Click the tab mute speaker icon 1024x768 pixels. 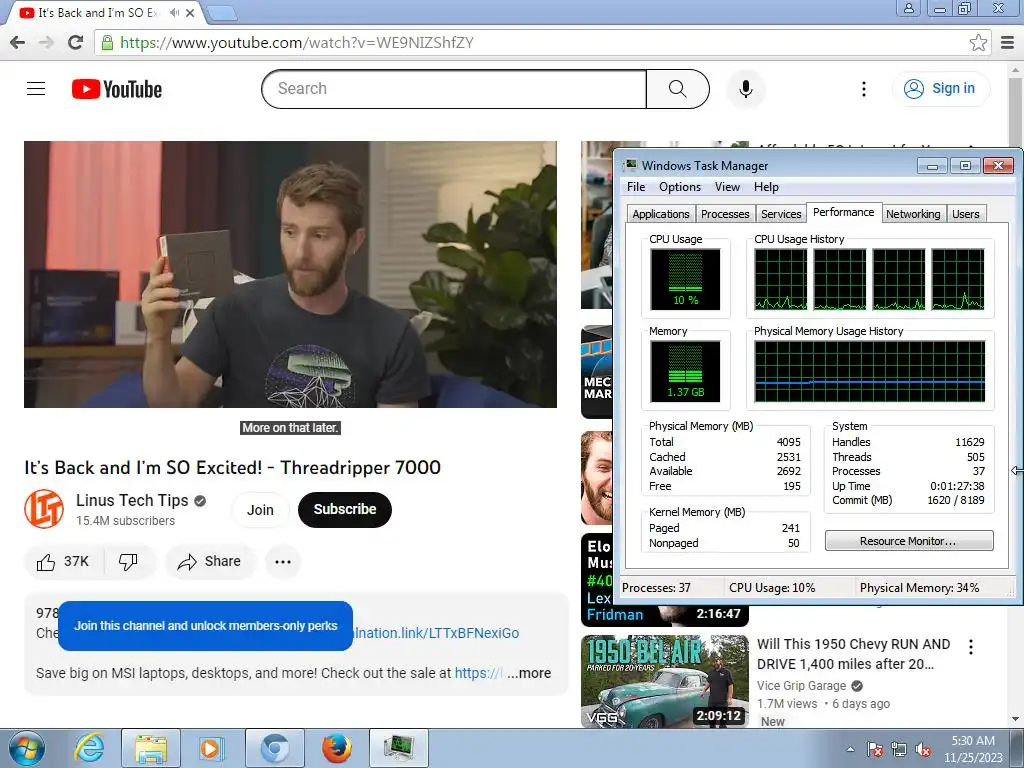174,12
